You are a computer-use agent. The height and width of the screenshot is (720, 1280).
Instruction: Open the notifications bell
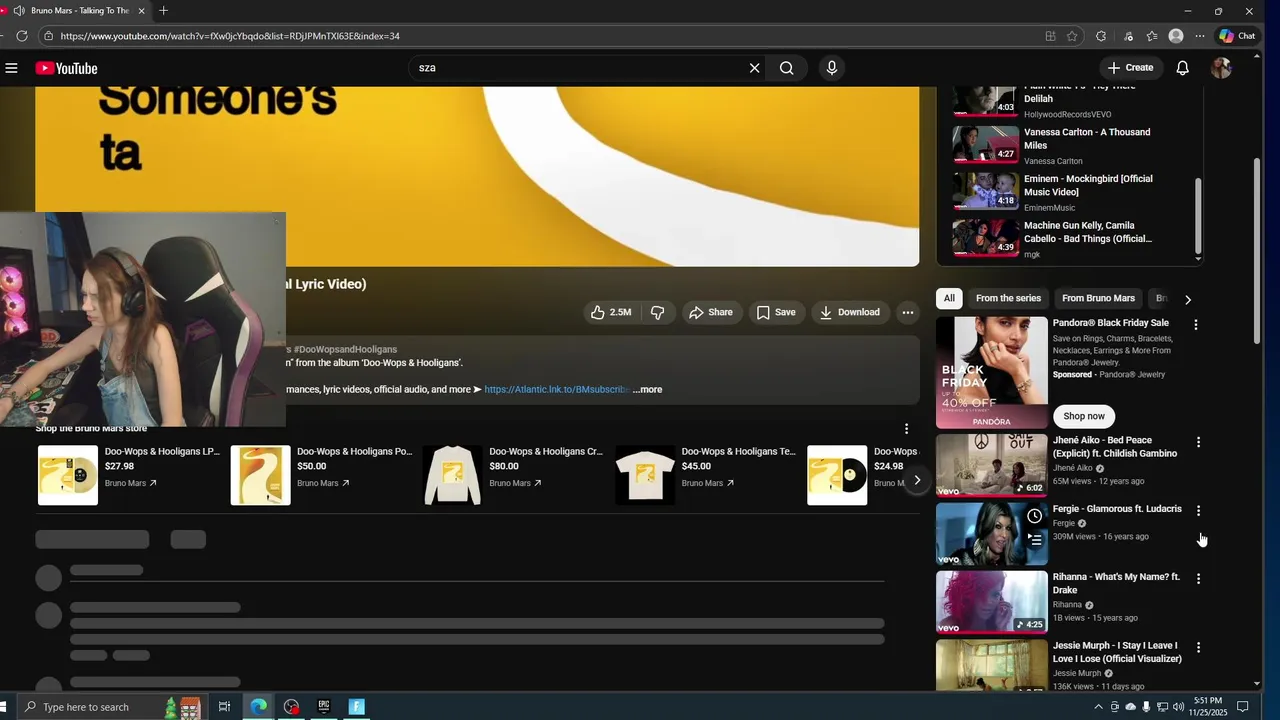[1182, 68]
